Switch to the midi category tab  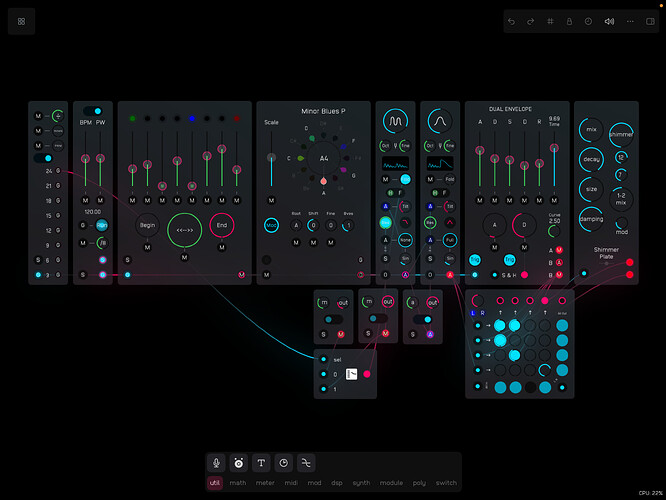pyautogui.click(x=290, y=483)
